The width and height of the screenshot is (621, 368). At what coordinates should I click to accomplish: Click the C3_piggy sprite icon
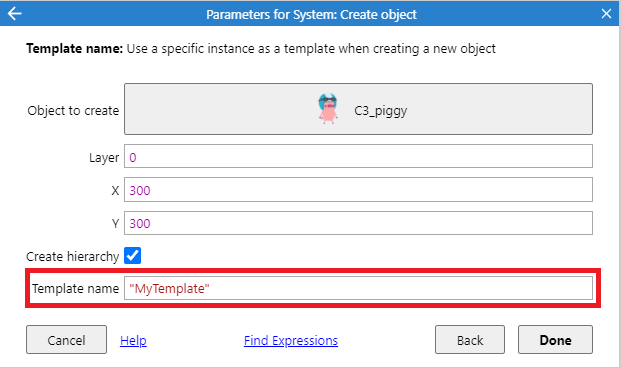328,109
